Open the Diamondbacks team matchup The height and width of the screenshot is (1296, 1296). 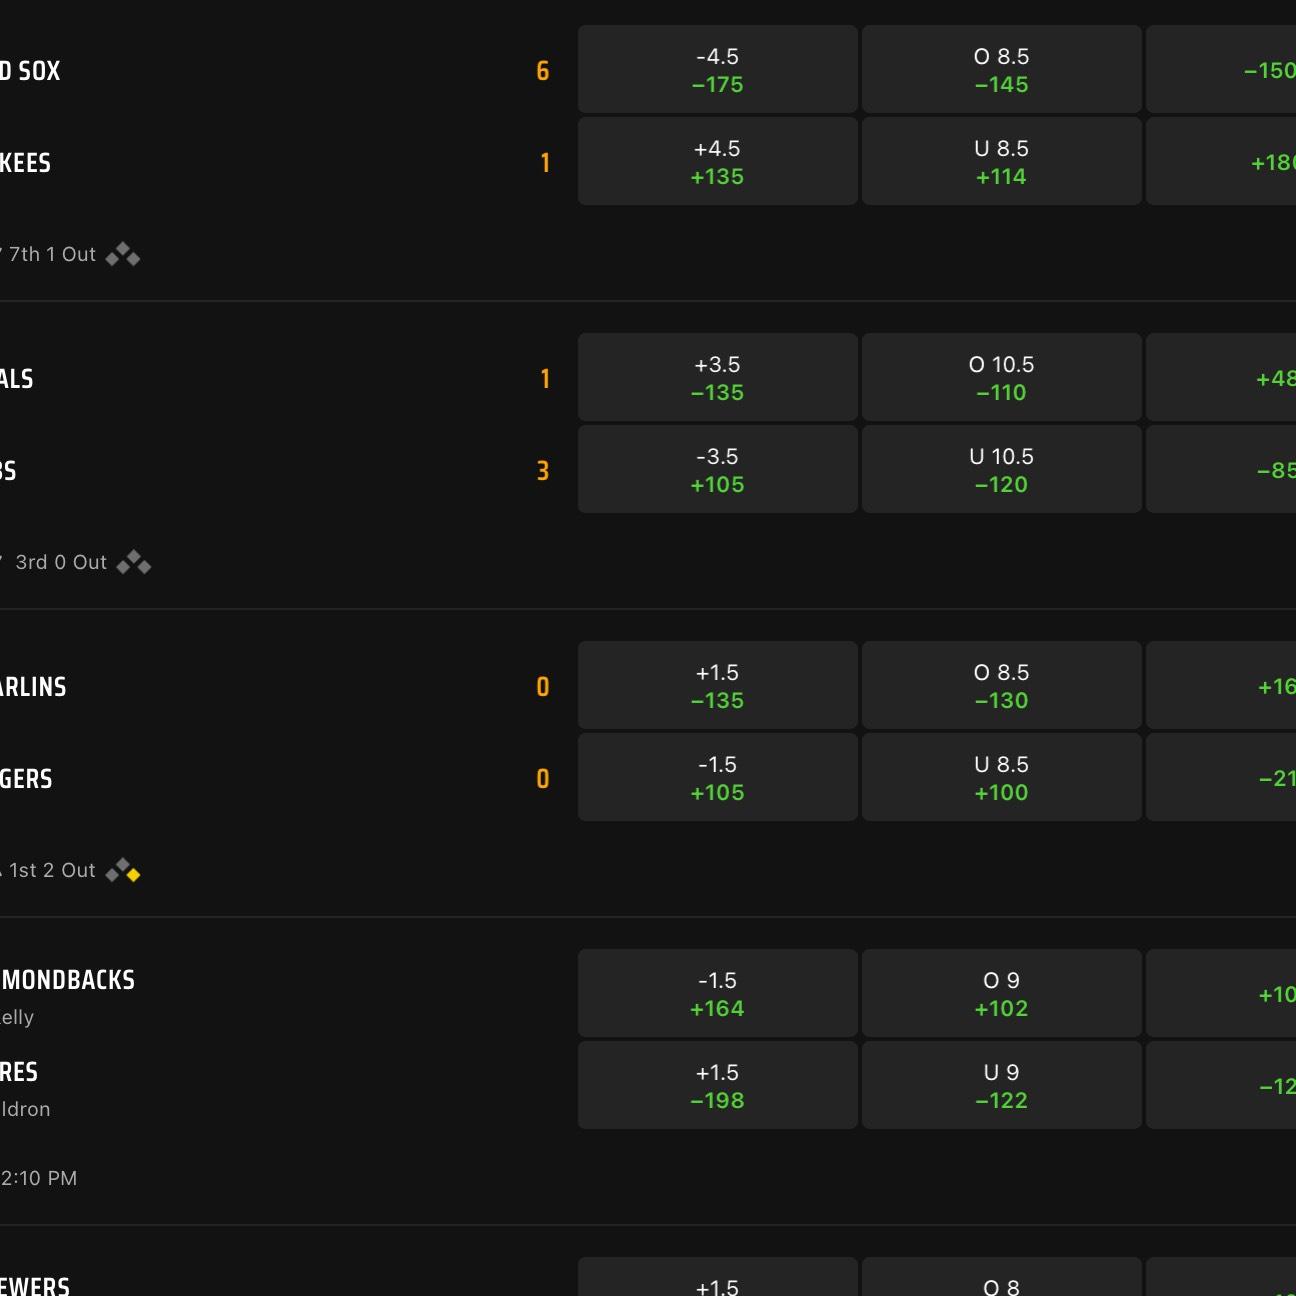tap(67, 980)
